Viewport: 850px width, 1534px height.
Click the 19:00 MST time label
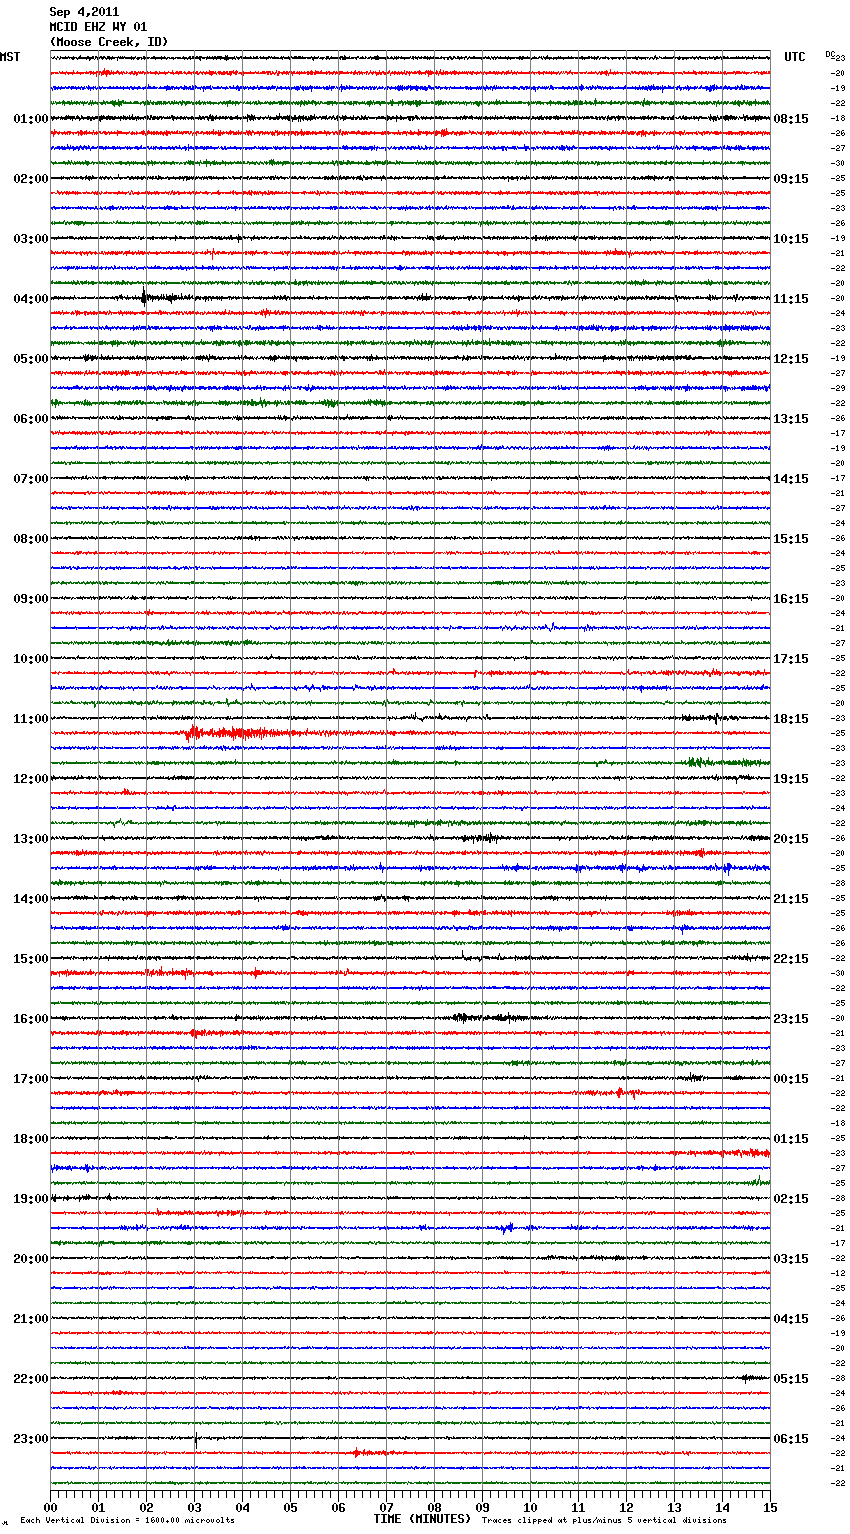click(x=31, y=1199)
